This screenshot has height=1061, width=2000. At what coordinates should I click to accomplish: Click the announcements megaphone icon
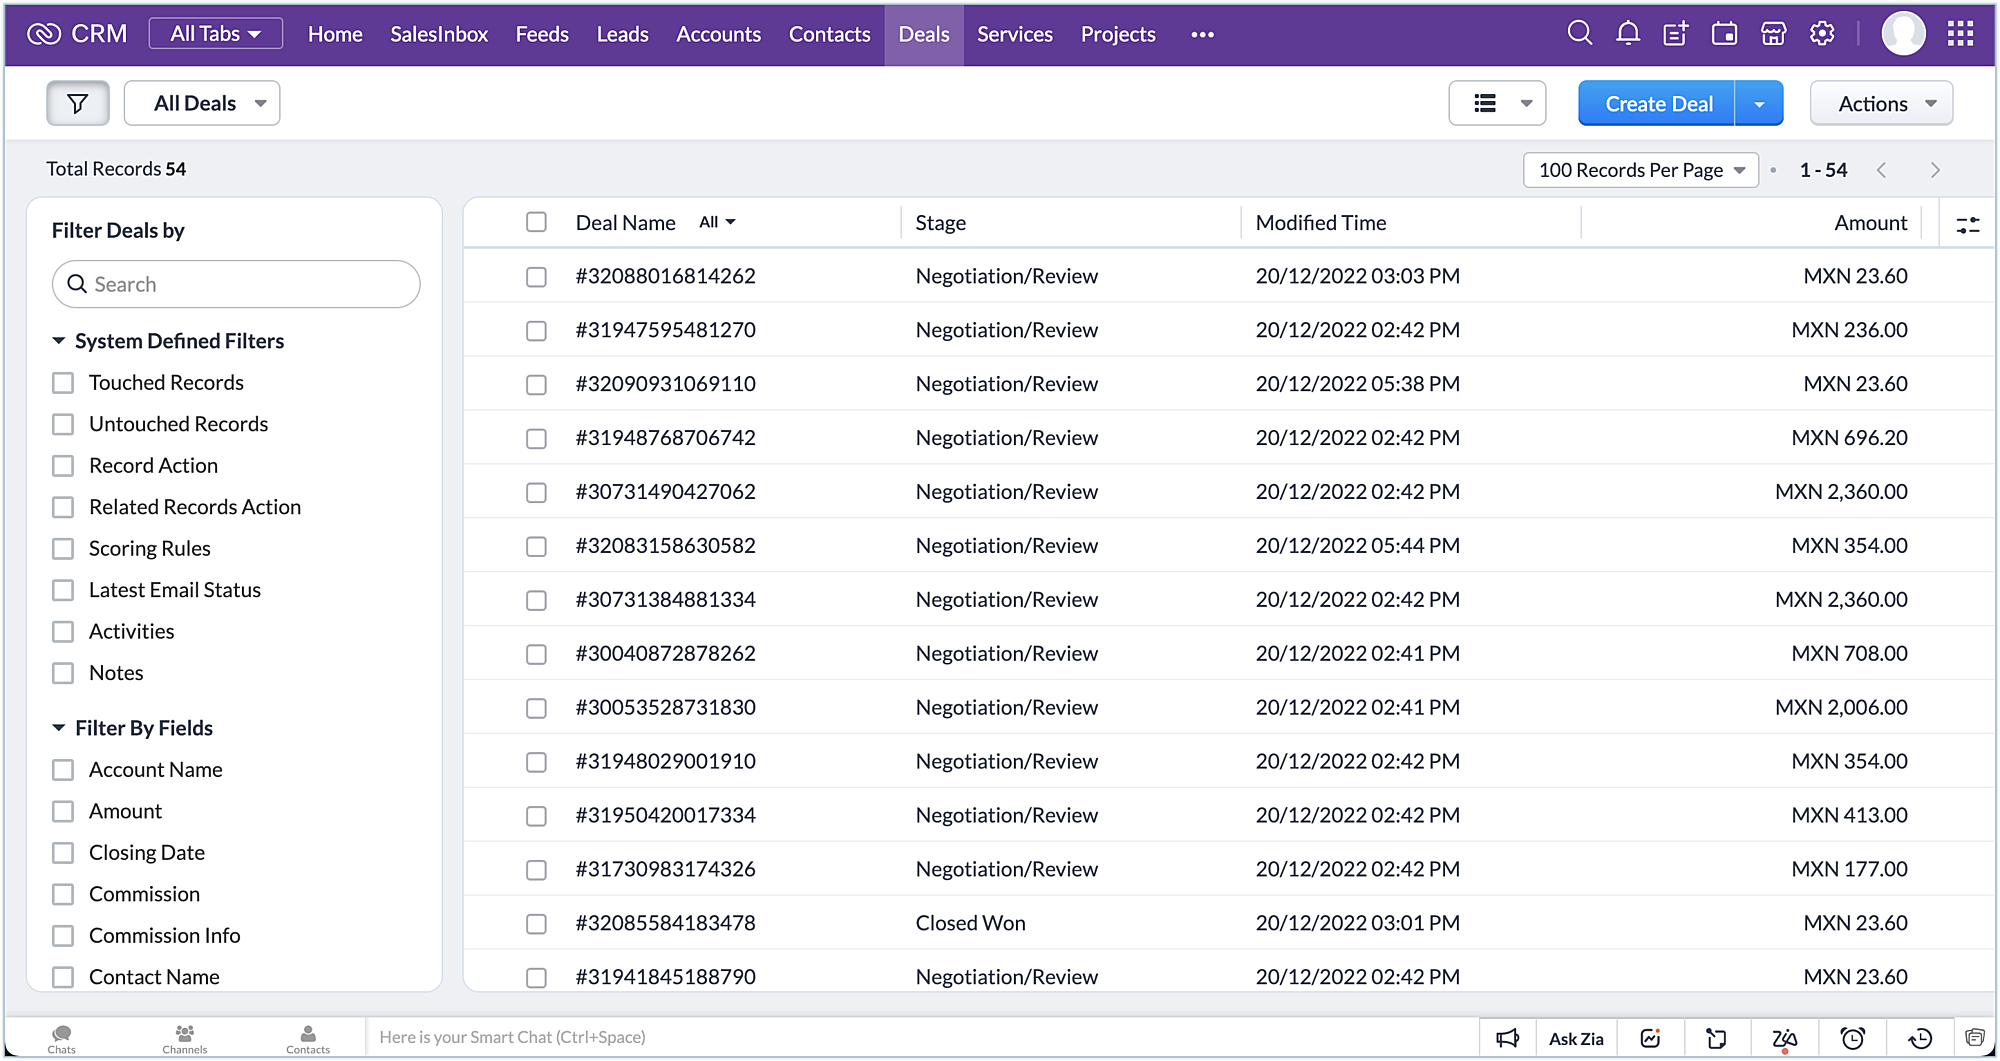pos(1507,1038)
